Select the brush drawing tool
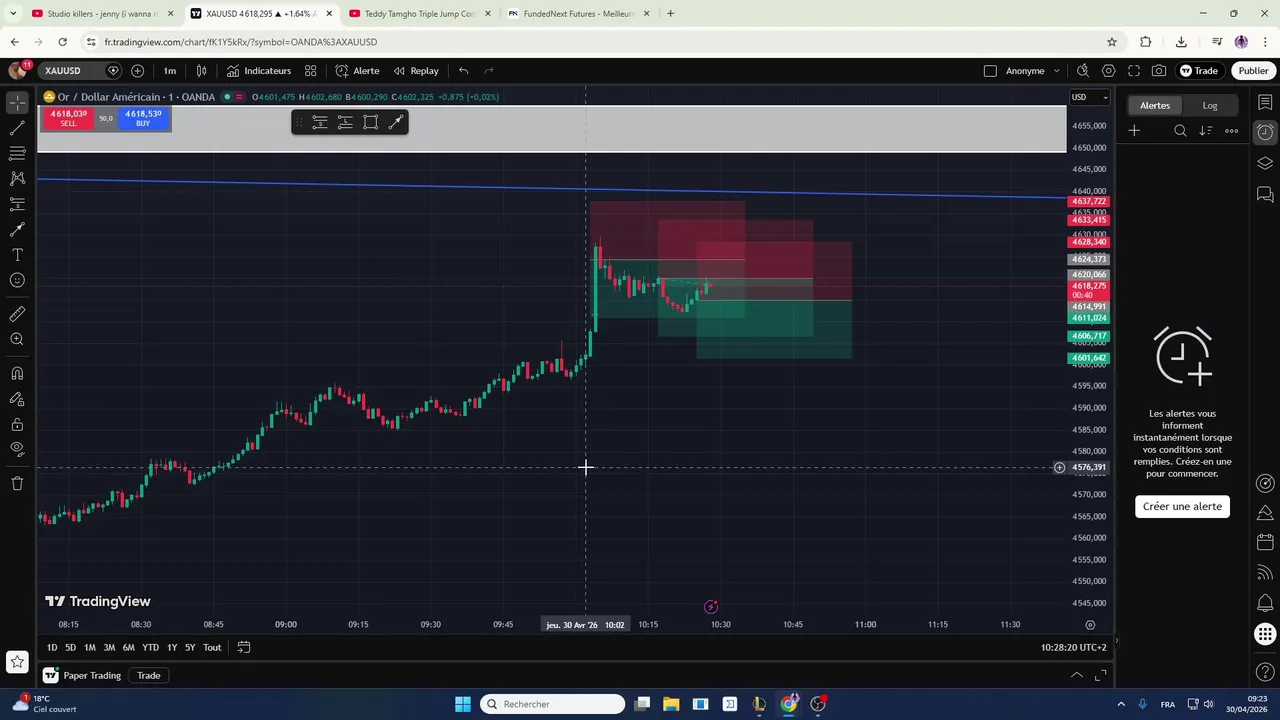The width and height of the screenshot is (1280, 720). pos(17,229)
